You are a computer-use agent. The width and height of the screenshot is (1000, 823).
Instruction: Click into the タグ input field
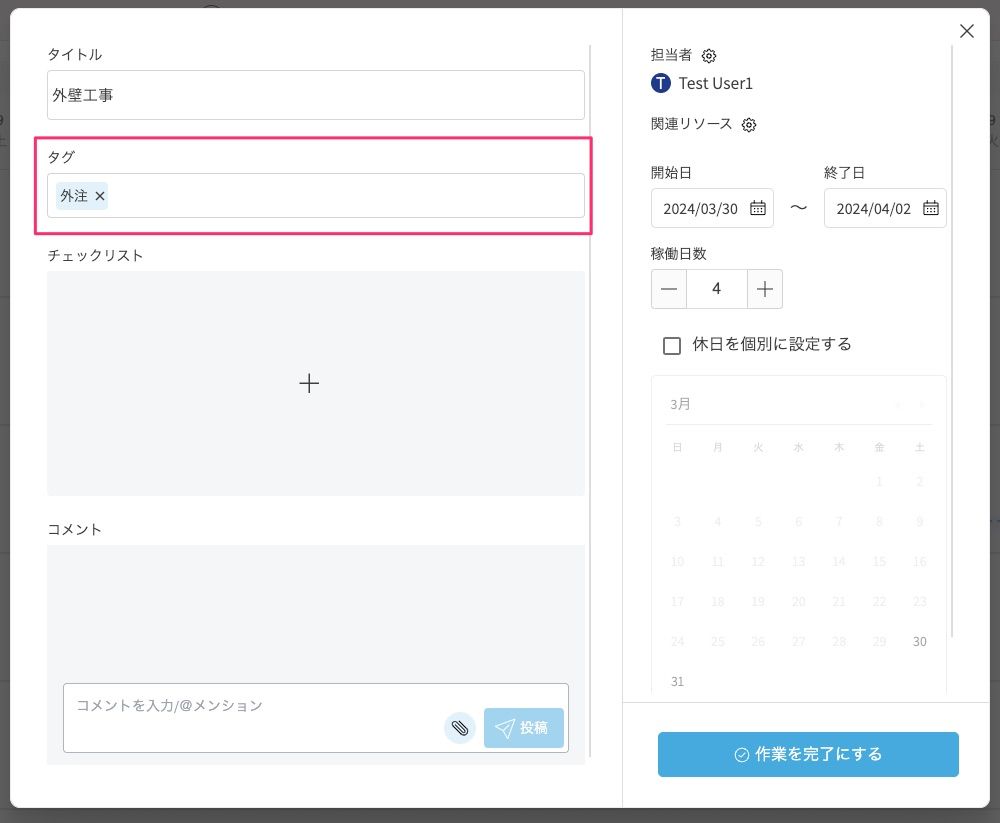(x=340, y=196)
